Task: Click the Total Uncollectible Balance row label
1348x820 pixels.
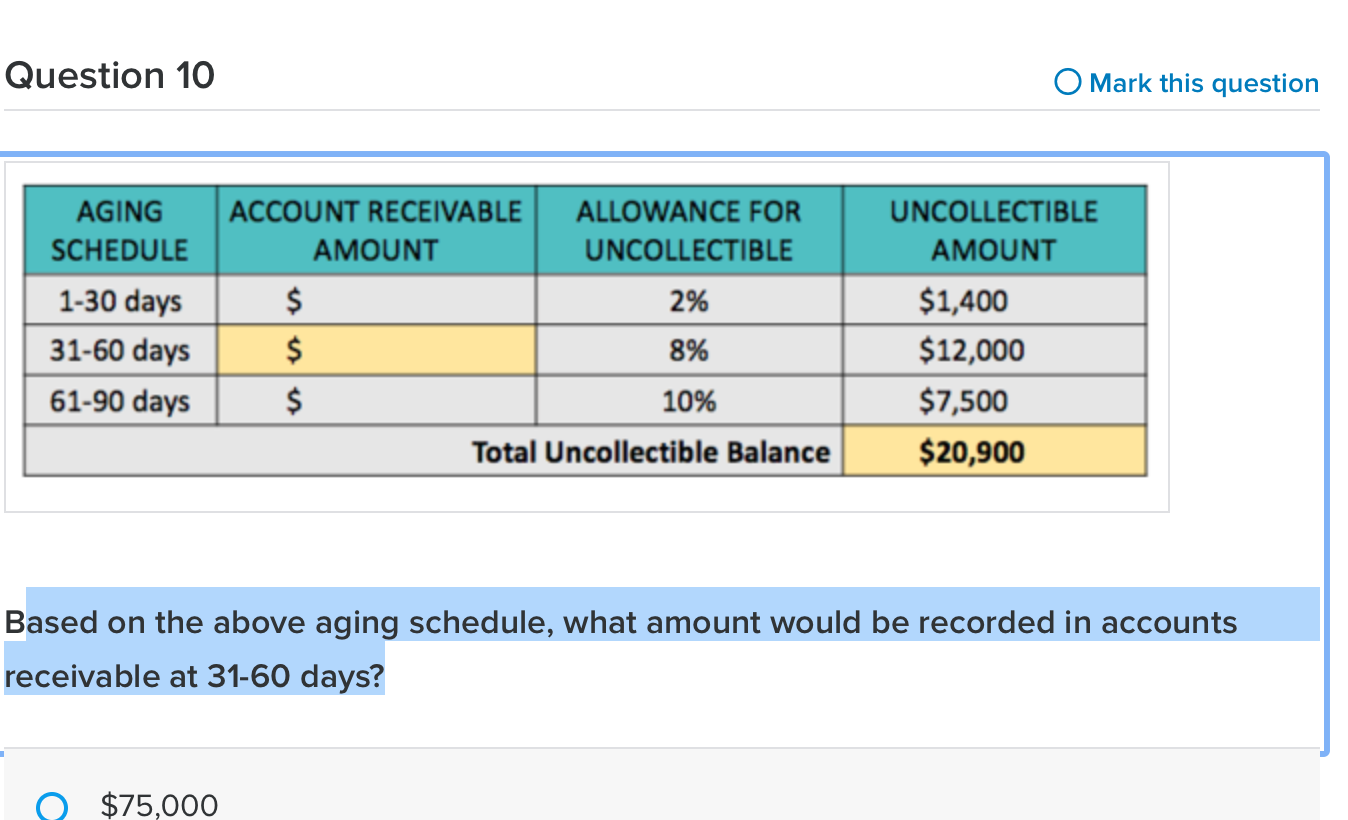Action: coord(652,451)
